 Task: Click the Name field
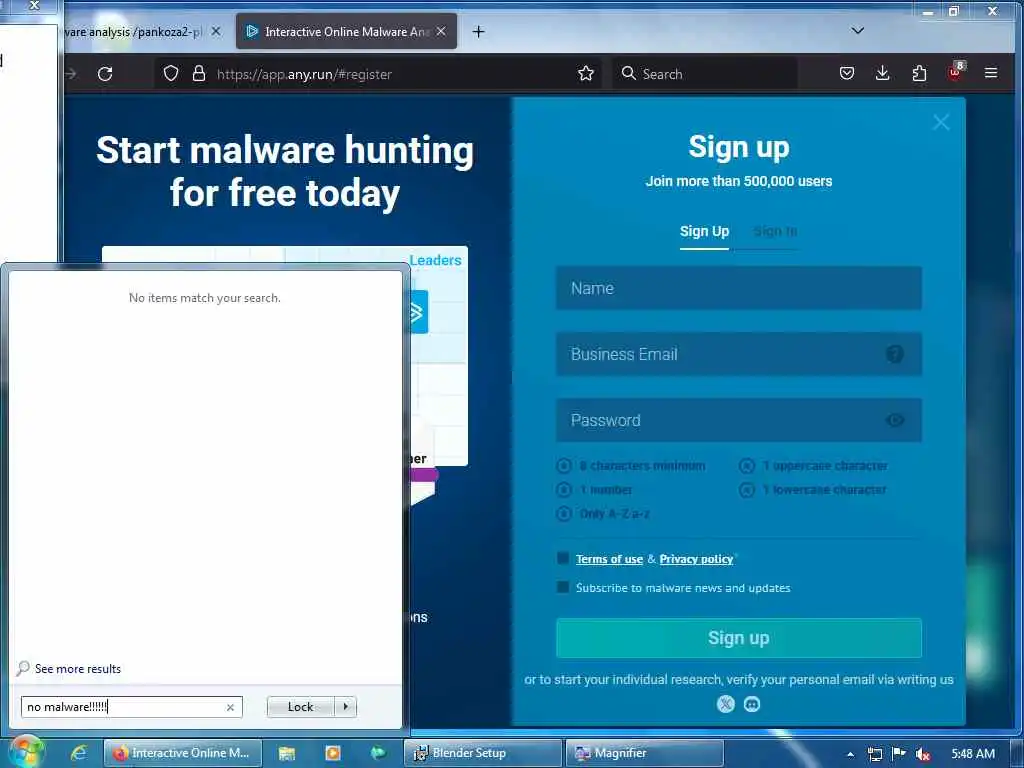[739, 288]
